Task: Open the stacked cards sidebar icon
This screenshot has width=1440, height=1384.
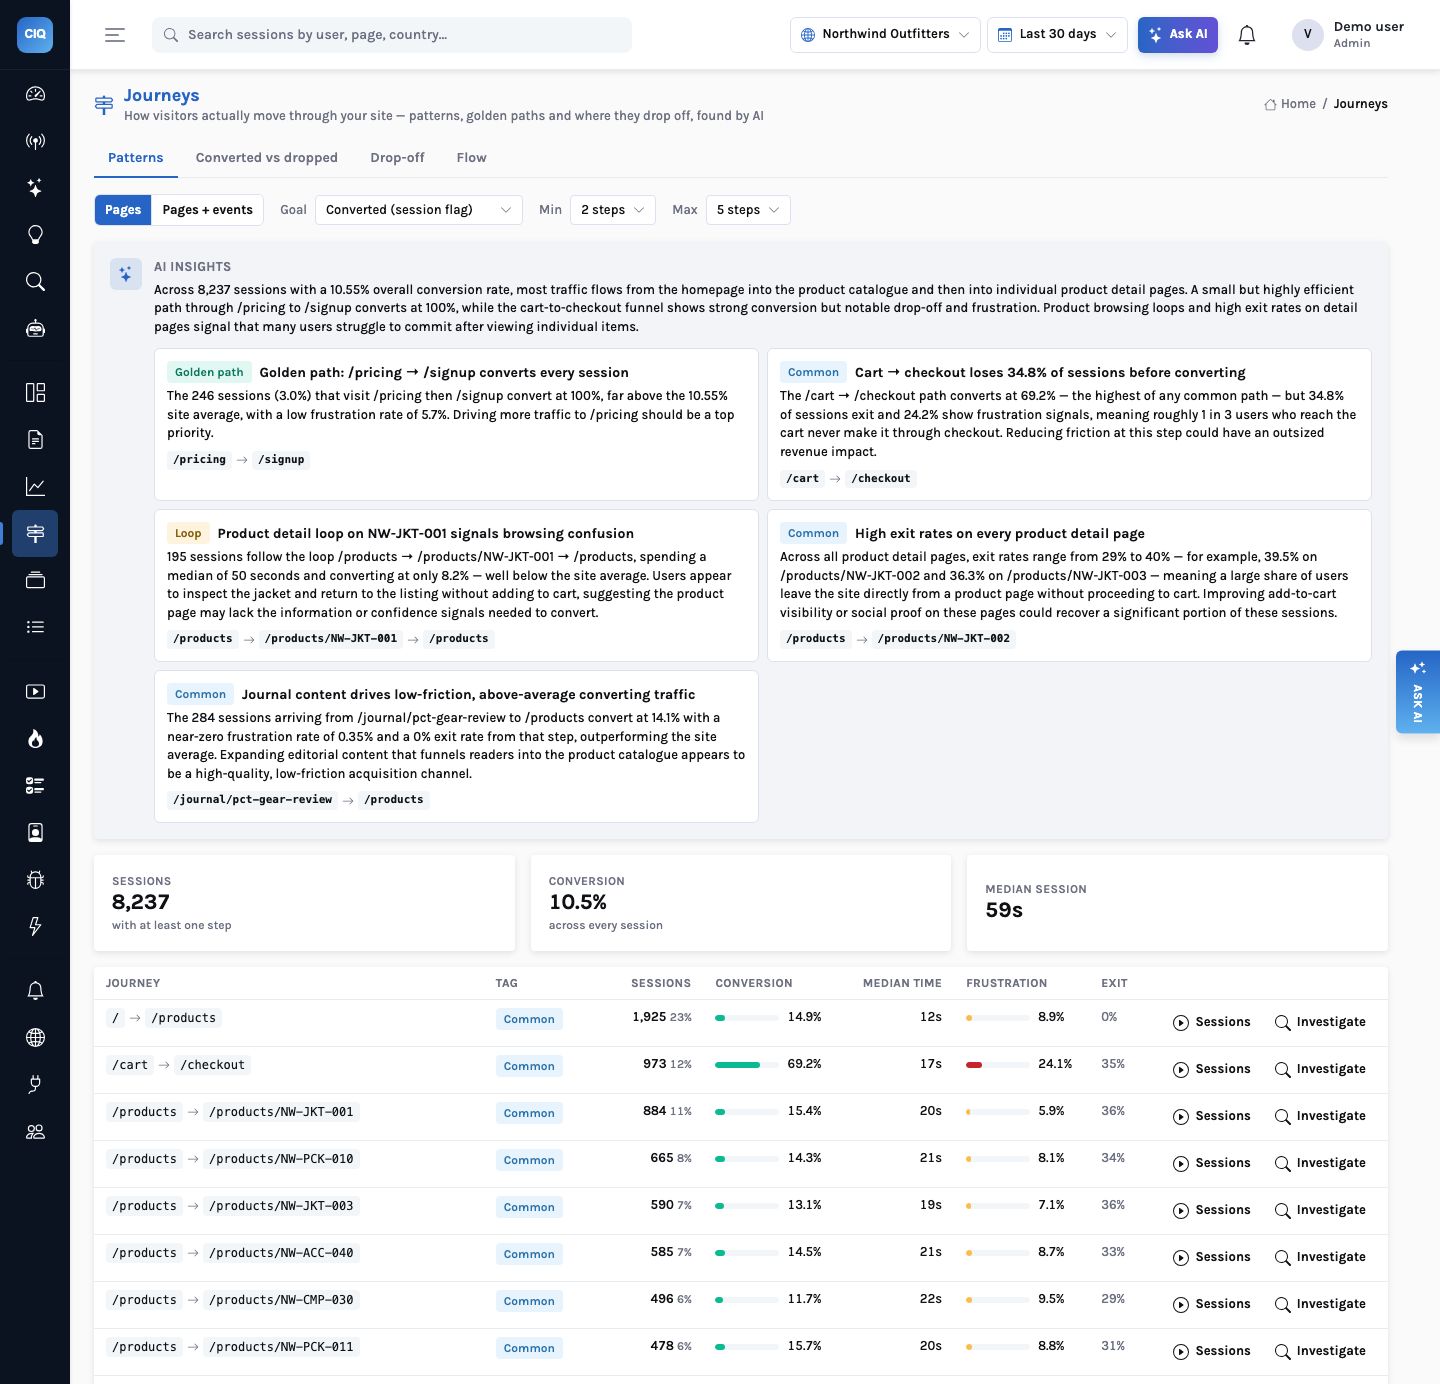Action: (x=35, y=580)
